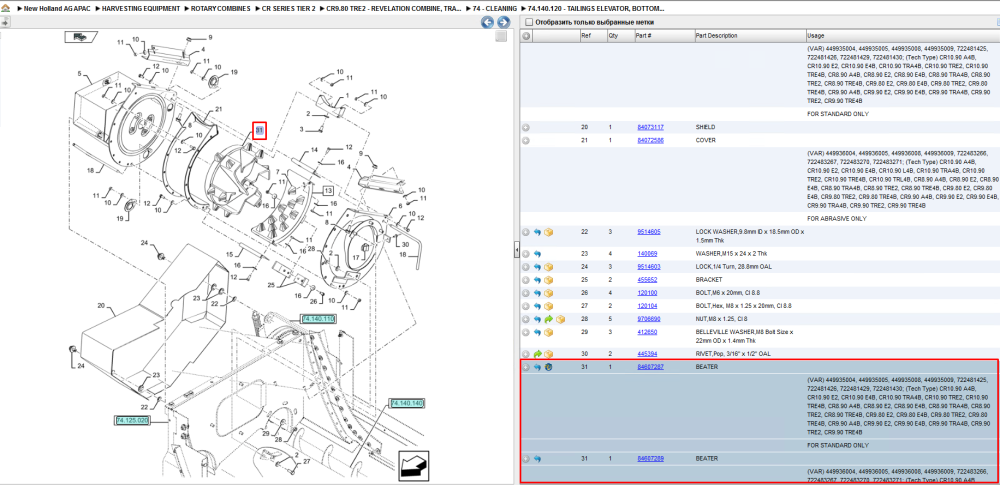Open the CR9.80 TRE2 - REVELATION COMBINE breadcrumb
The image size is (1000, 485).
[394, 10]
